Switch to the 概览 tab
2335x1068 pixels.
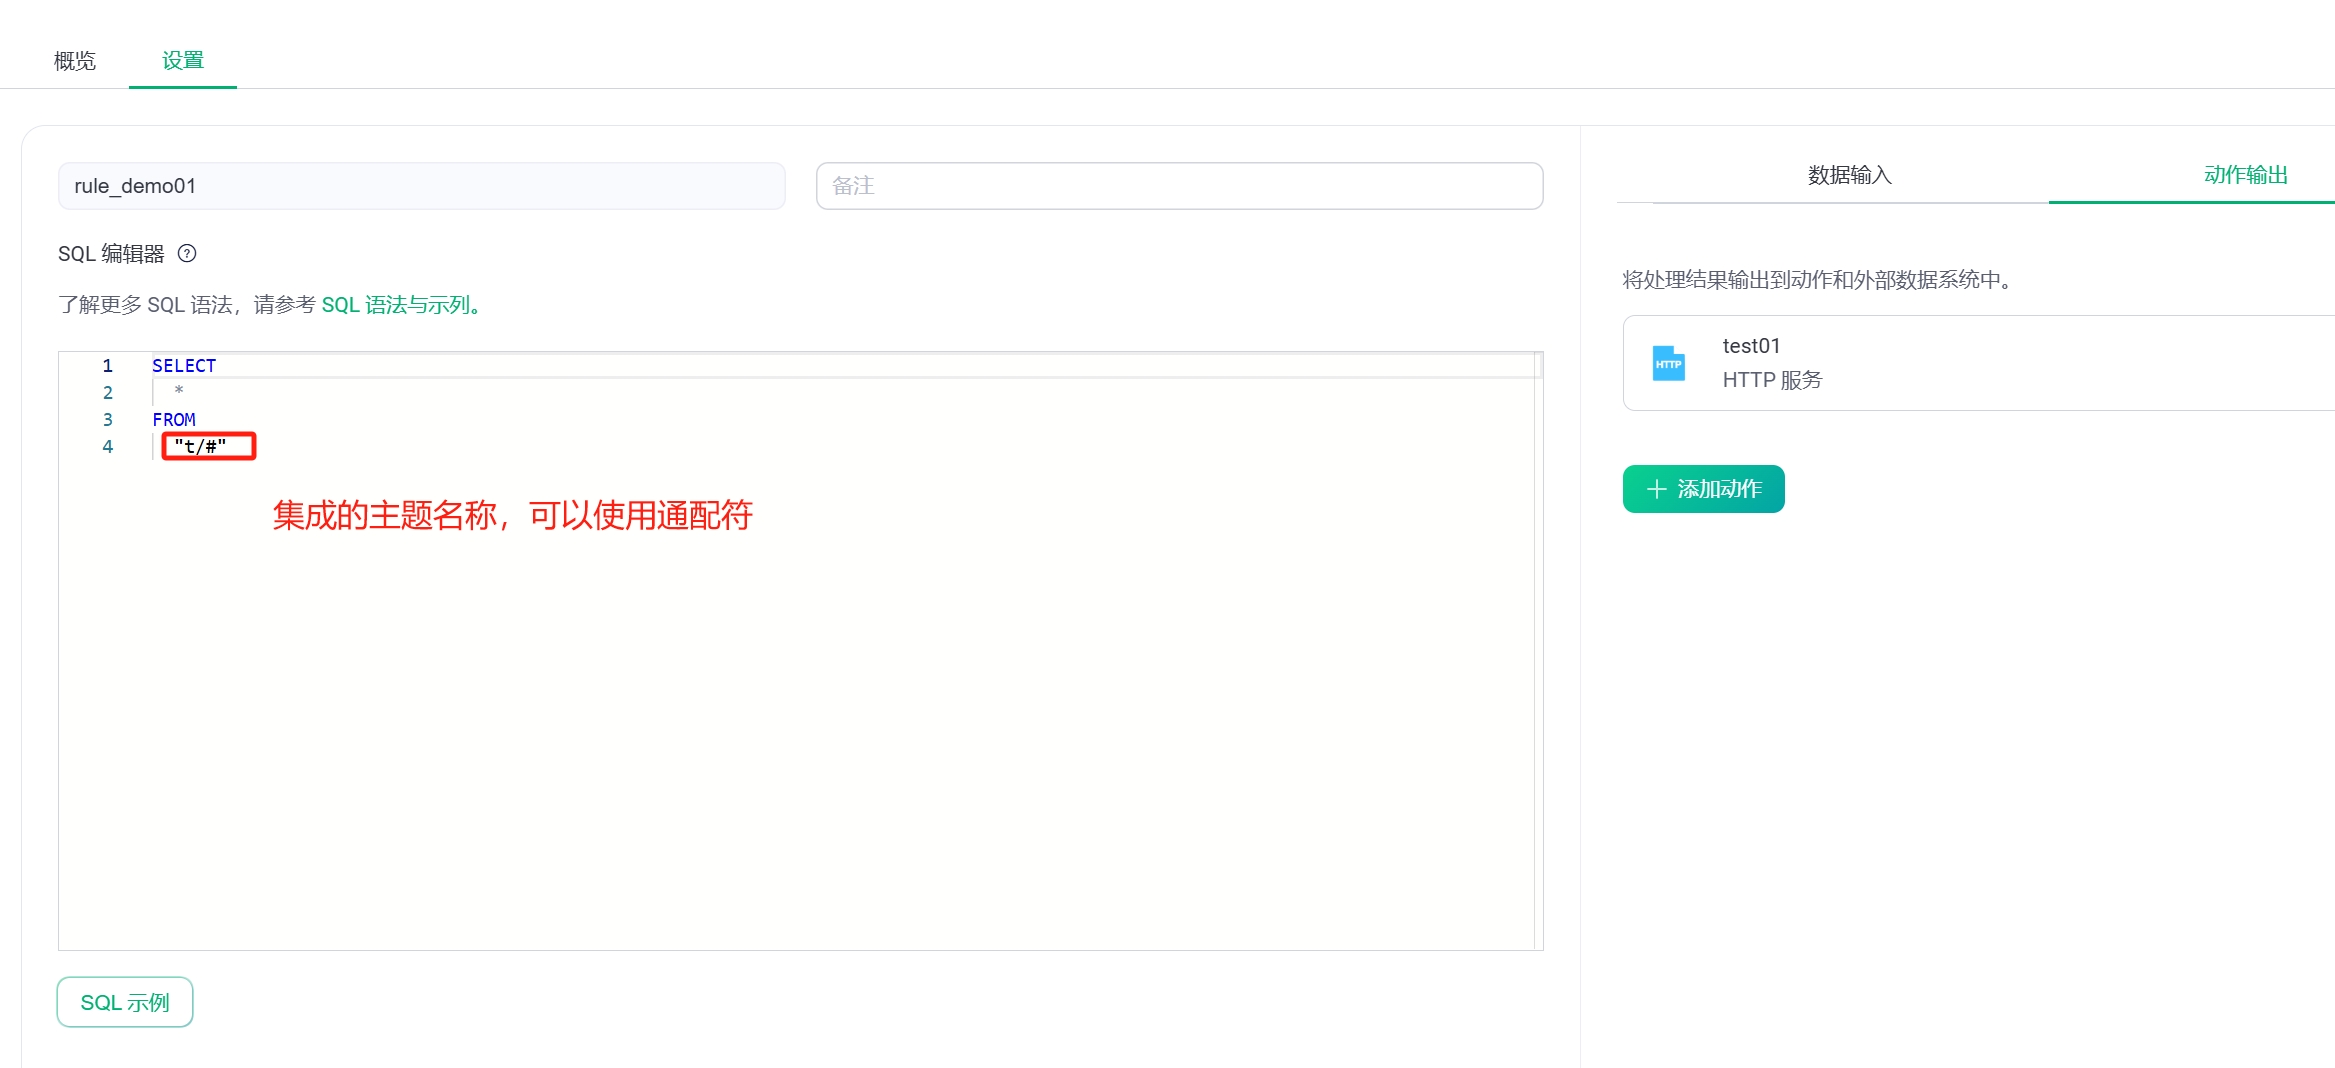[75, 61]
